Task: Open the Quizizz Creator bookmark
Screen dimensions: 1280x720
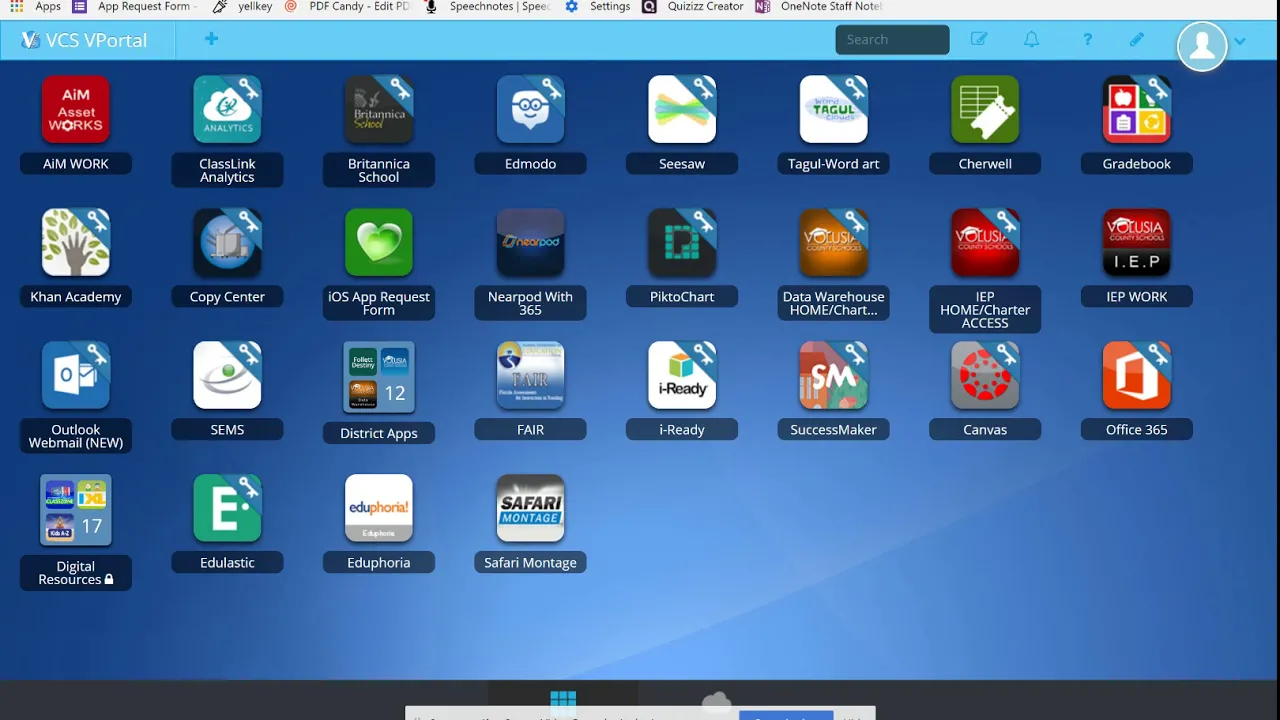Action: point(693,6)
